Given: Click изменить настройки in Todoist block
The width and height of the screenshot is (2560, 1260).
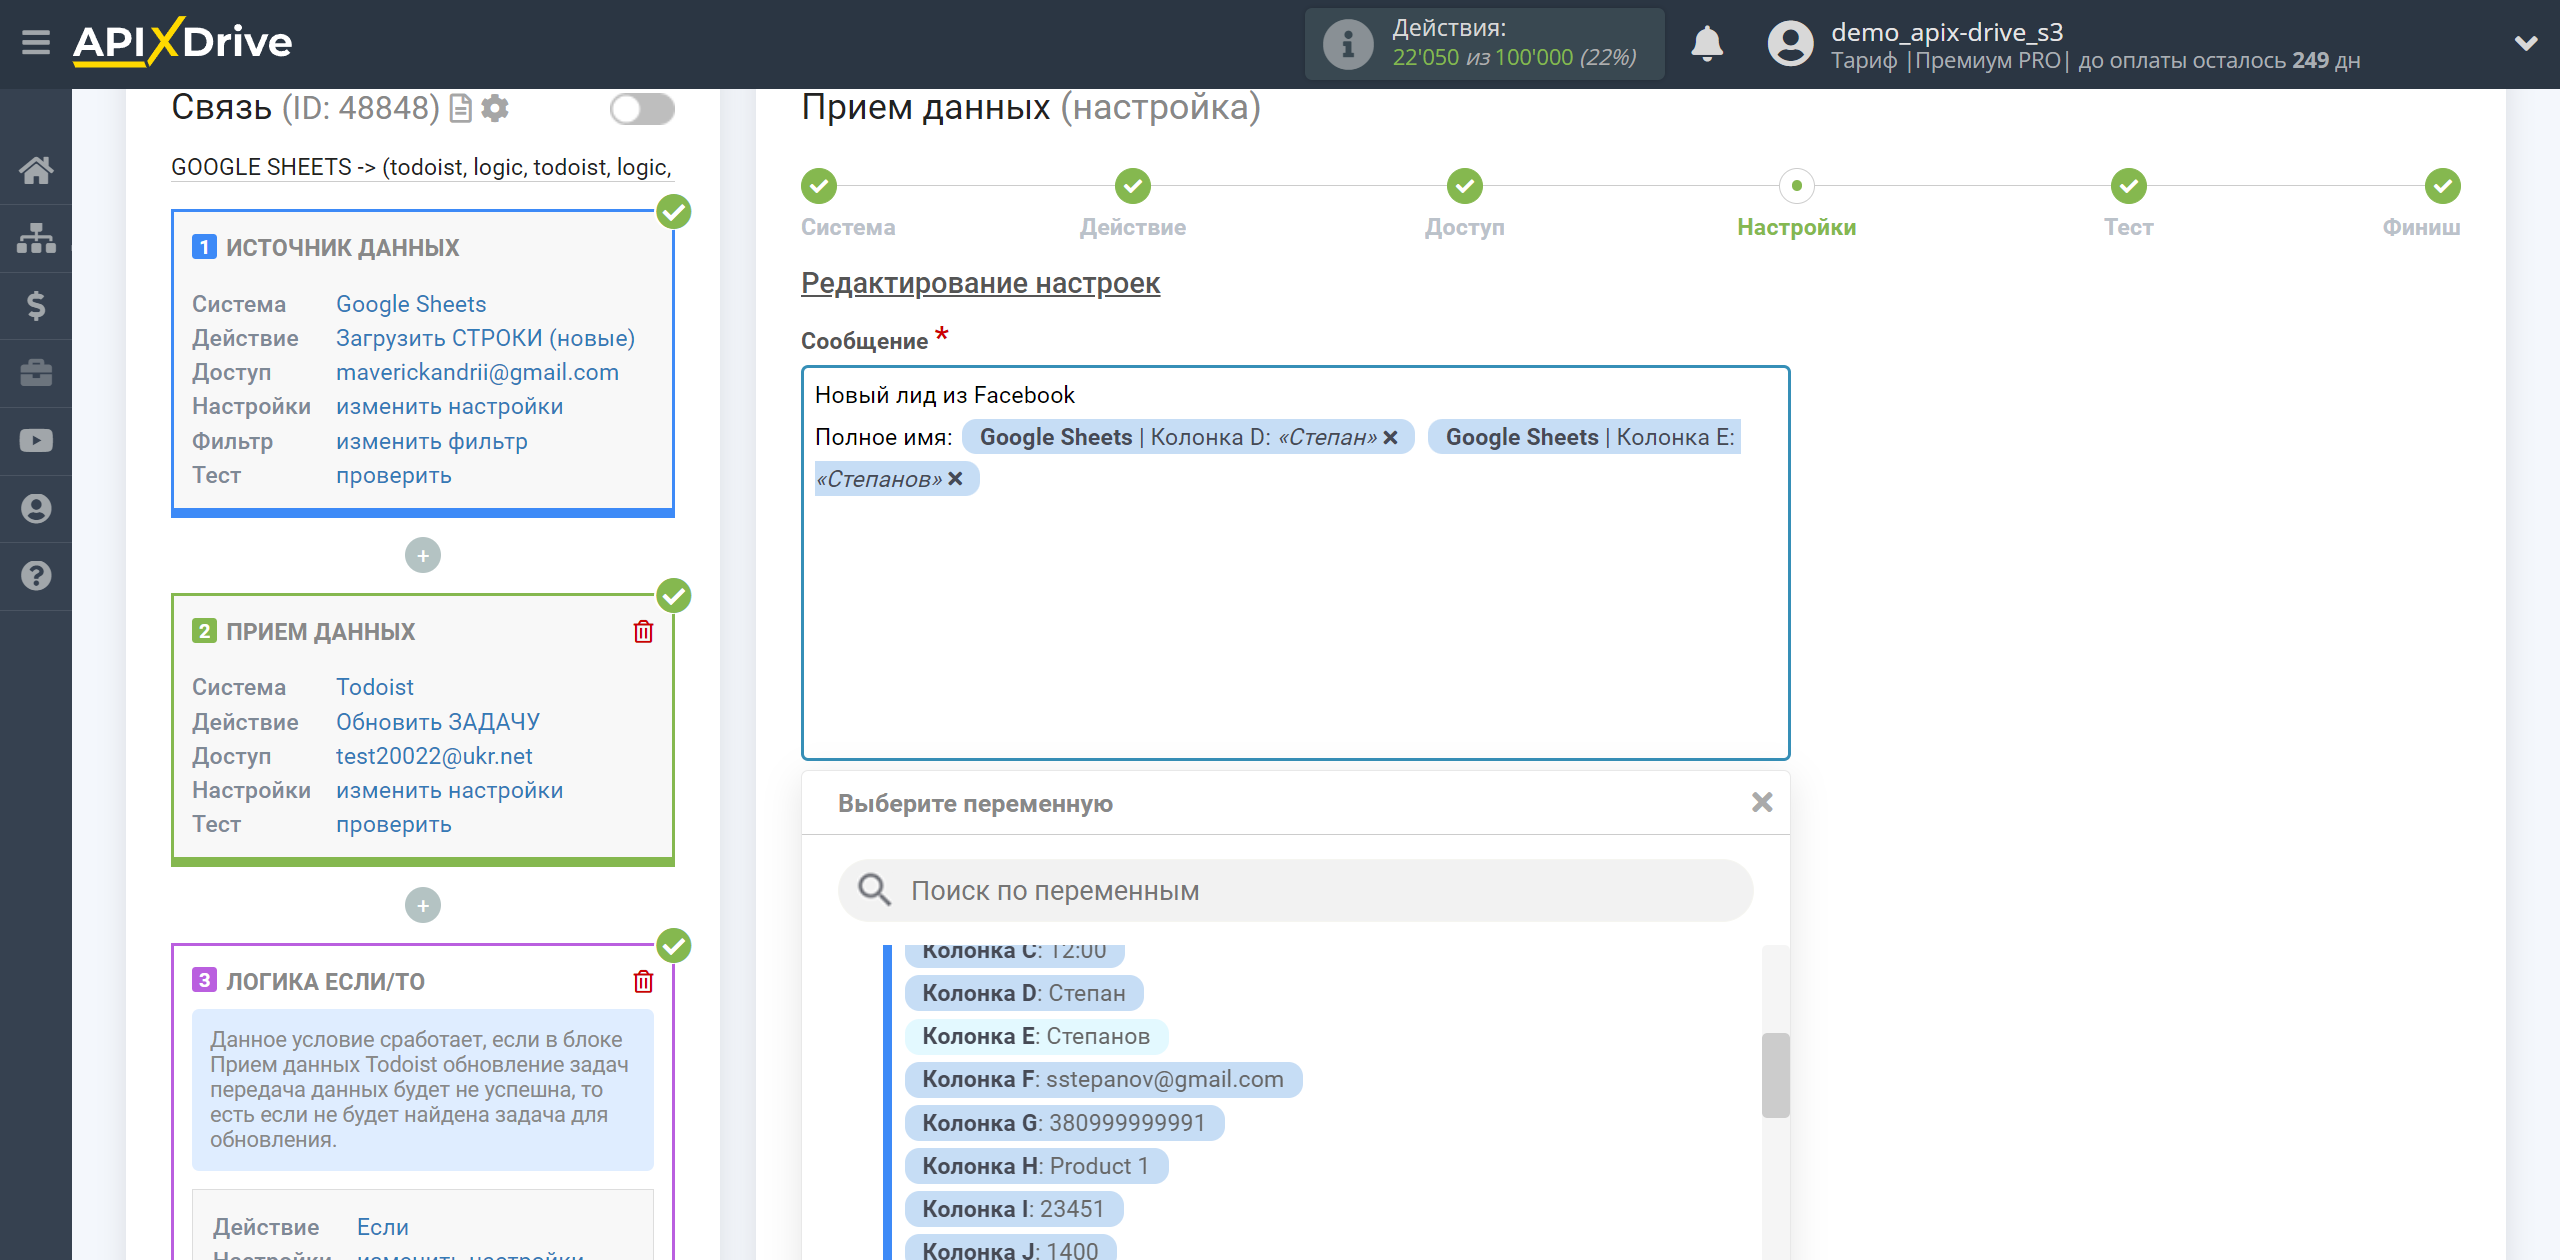Looking at the screenshot, I should [450, 790].
